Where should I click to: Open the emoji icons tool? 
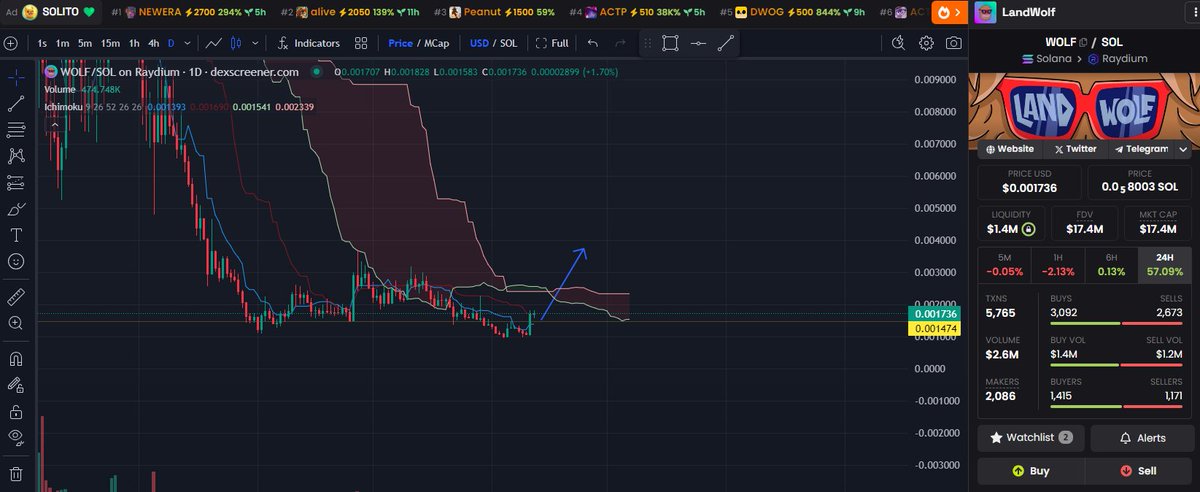click(x=15, y=261)
